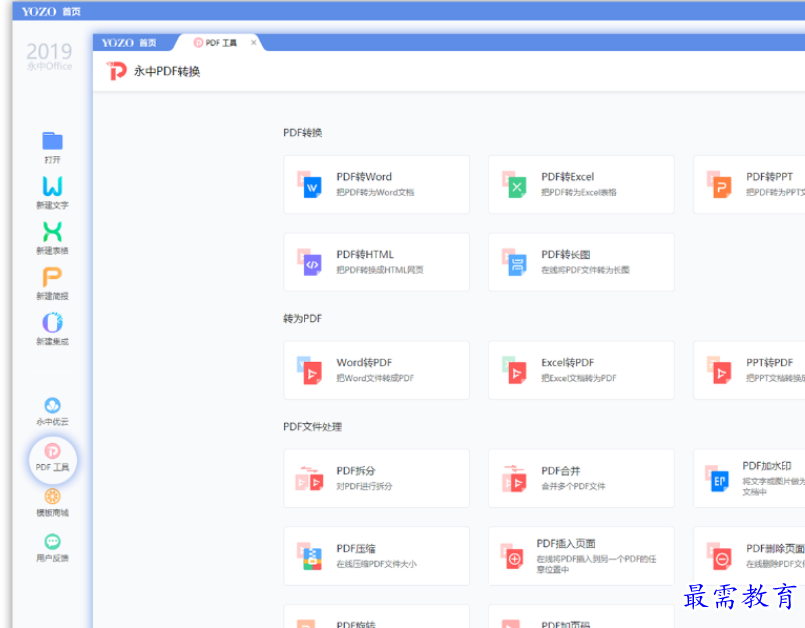The image size is (805, 628).
Task: Close the PDF 工具 tab
Action: point(254,43)
